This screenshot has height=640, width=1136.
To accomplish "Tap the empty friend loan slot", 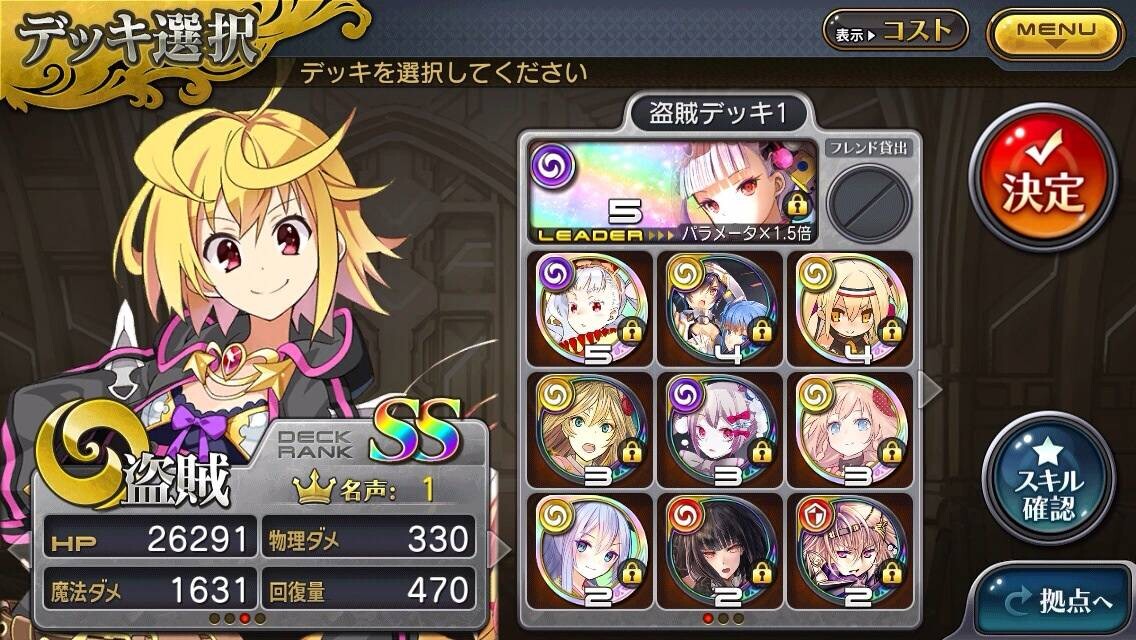I will [869, 202].
